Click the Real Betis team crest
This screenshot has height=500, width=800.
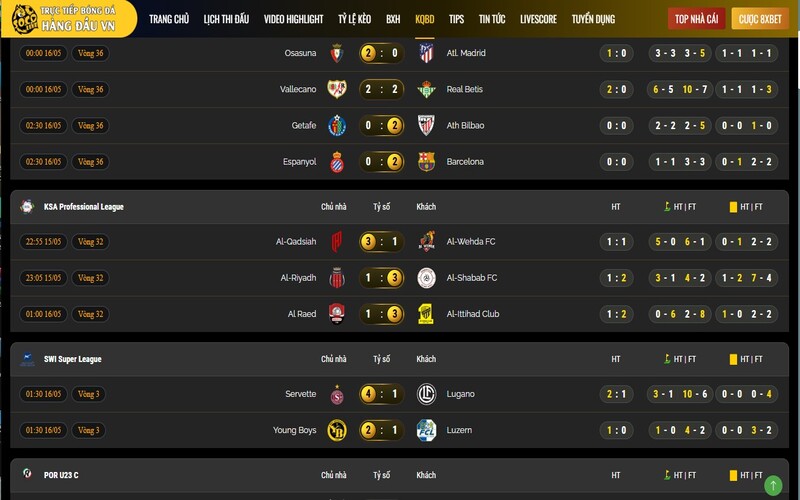[426, 90]
